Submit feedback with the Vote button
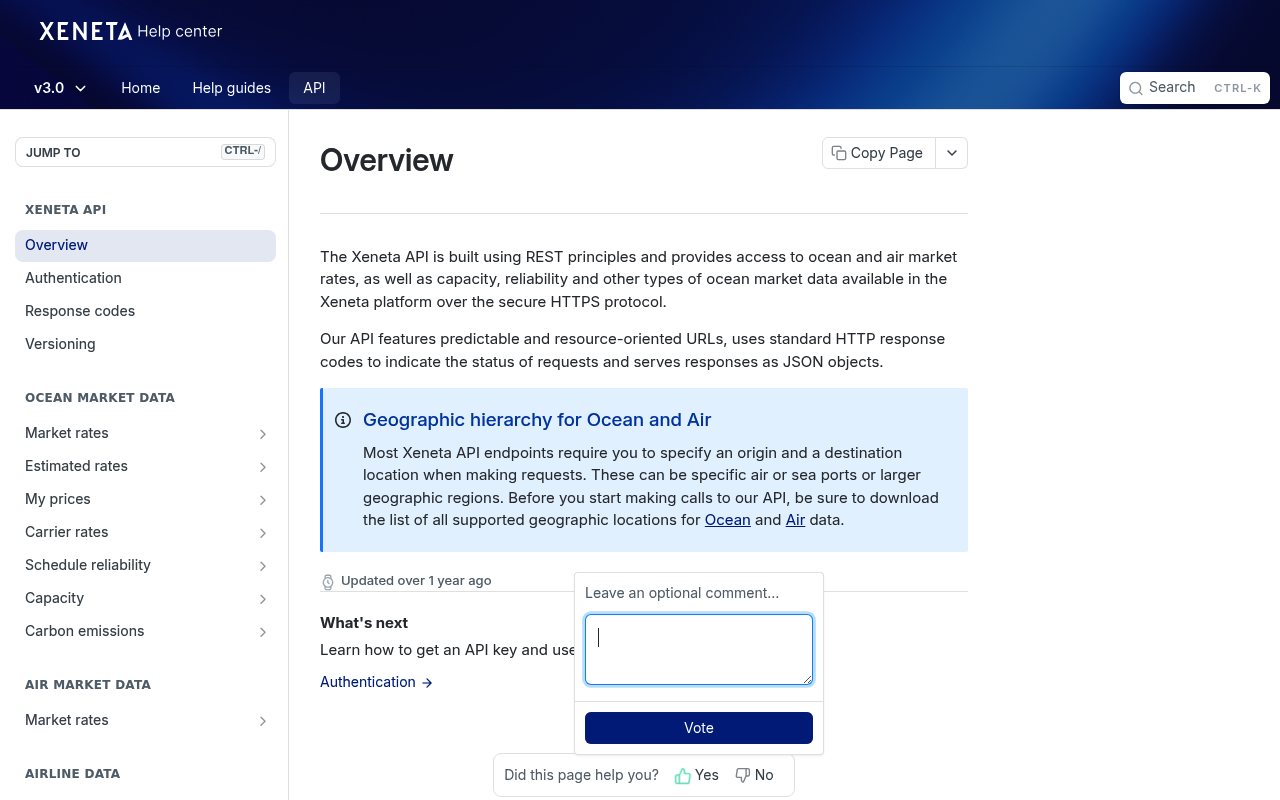The height and width of the screenshot is (800, 1280). pos(699,728)
